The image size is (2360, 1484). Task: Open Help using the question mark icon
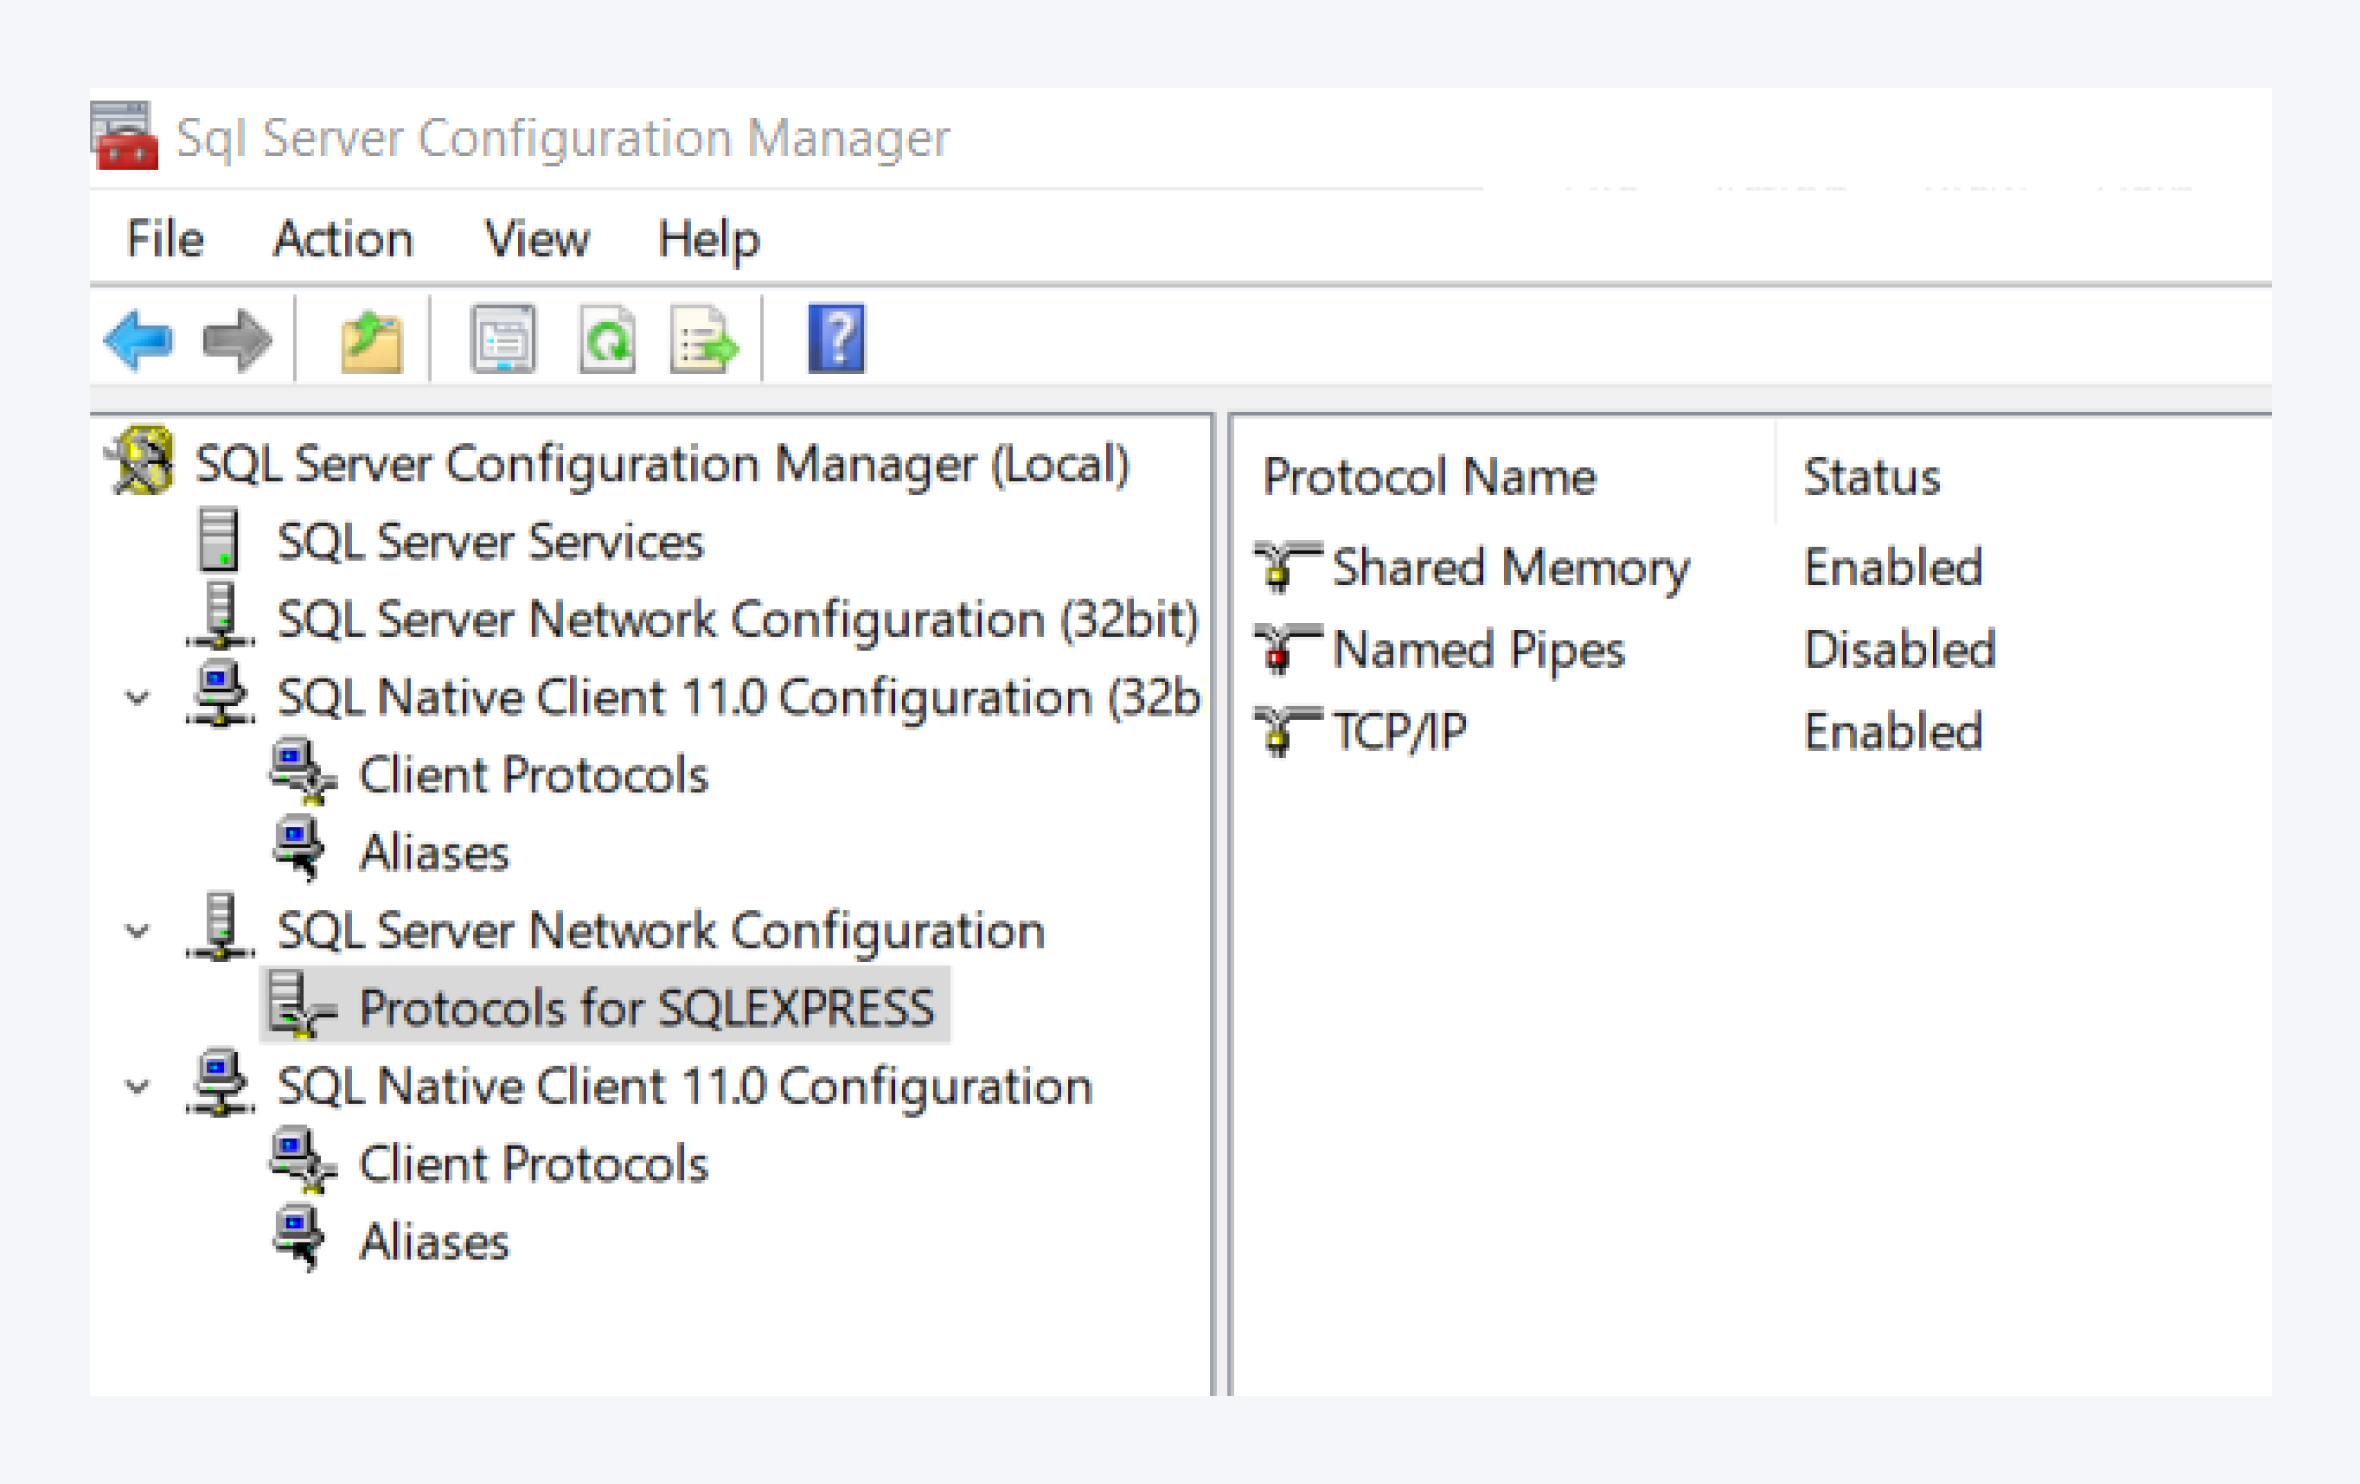click(x=838, y=340)
